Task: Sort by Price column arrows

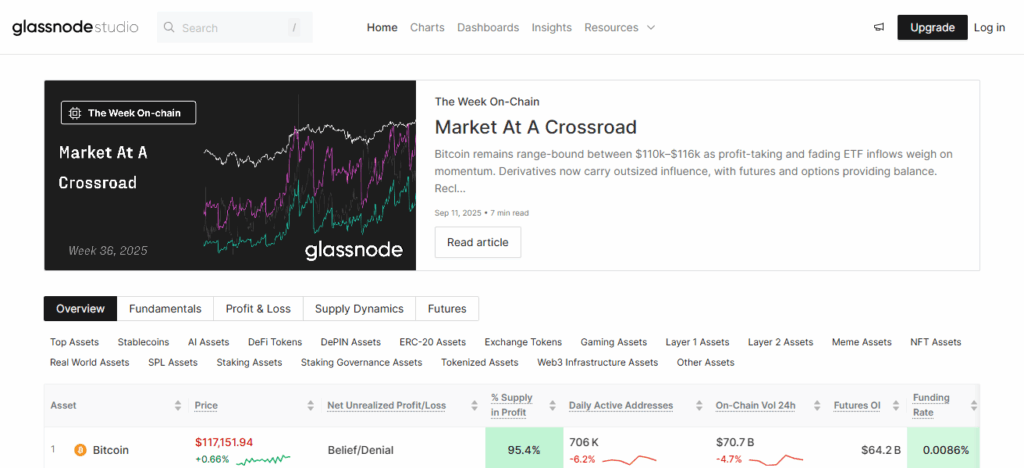Action: [310, 405]
